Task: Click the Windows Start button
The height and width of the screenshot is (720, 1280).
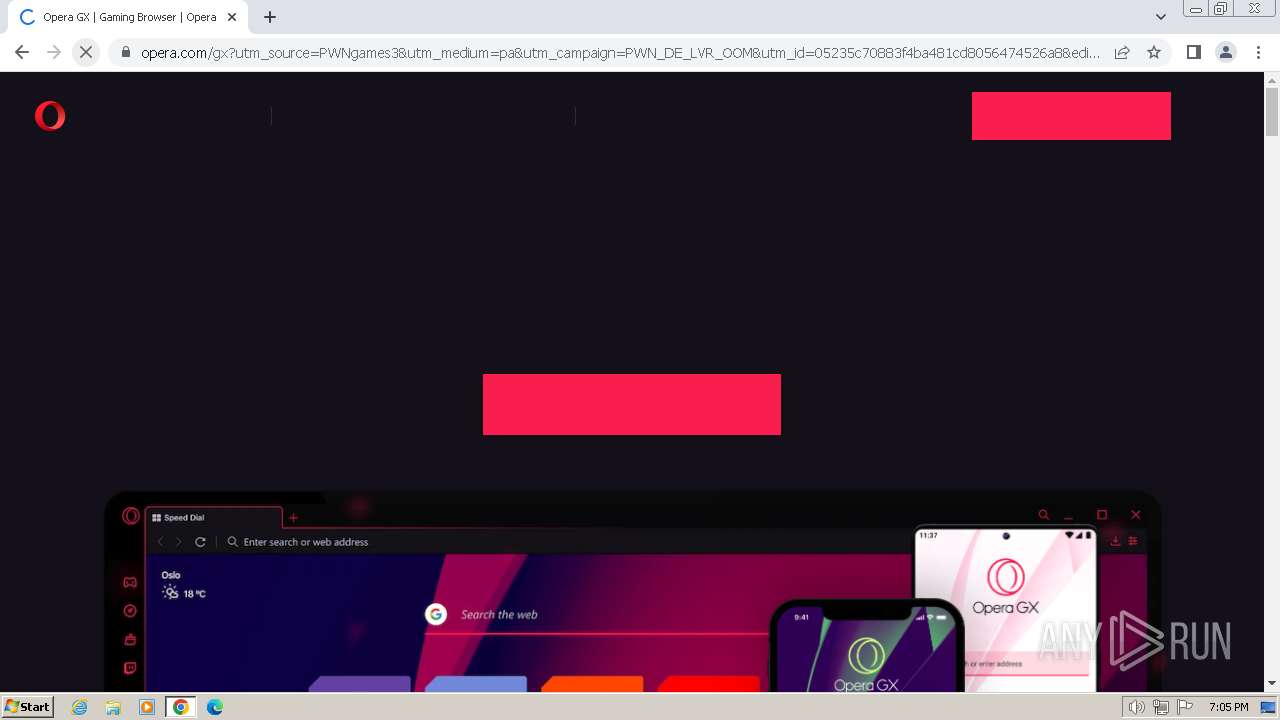Action: point(27,707)
